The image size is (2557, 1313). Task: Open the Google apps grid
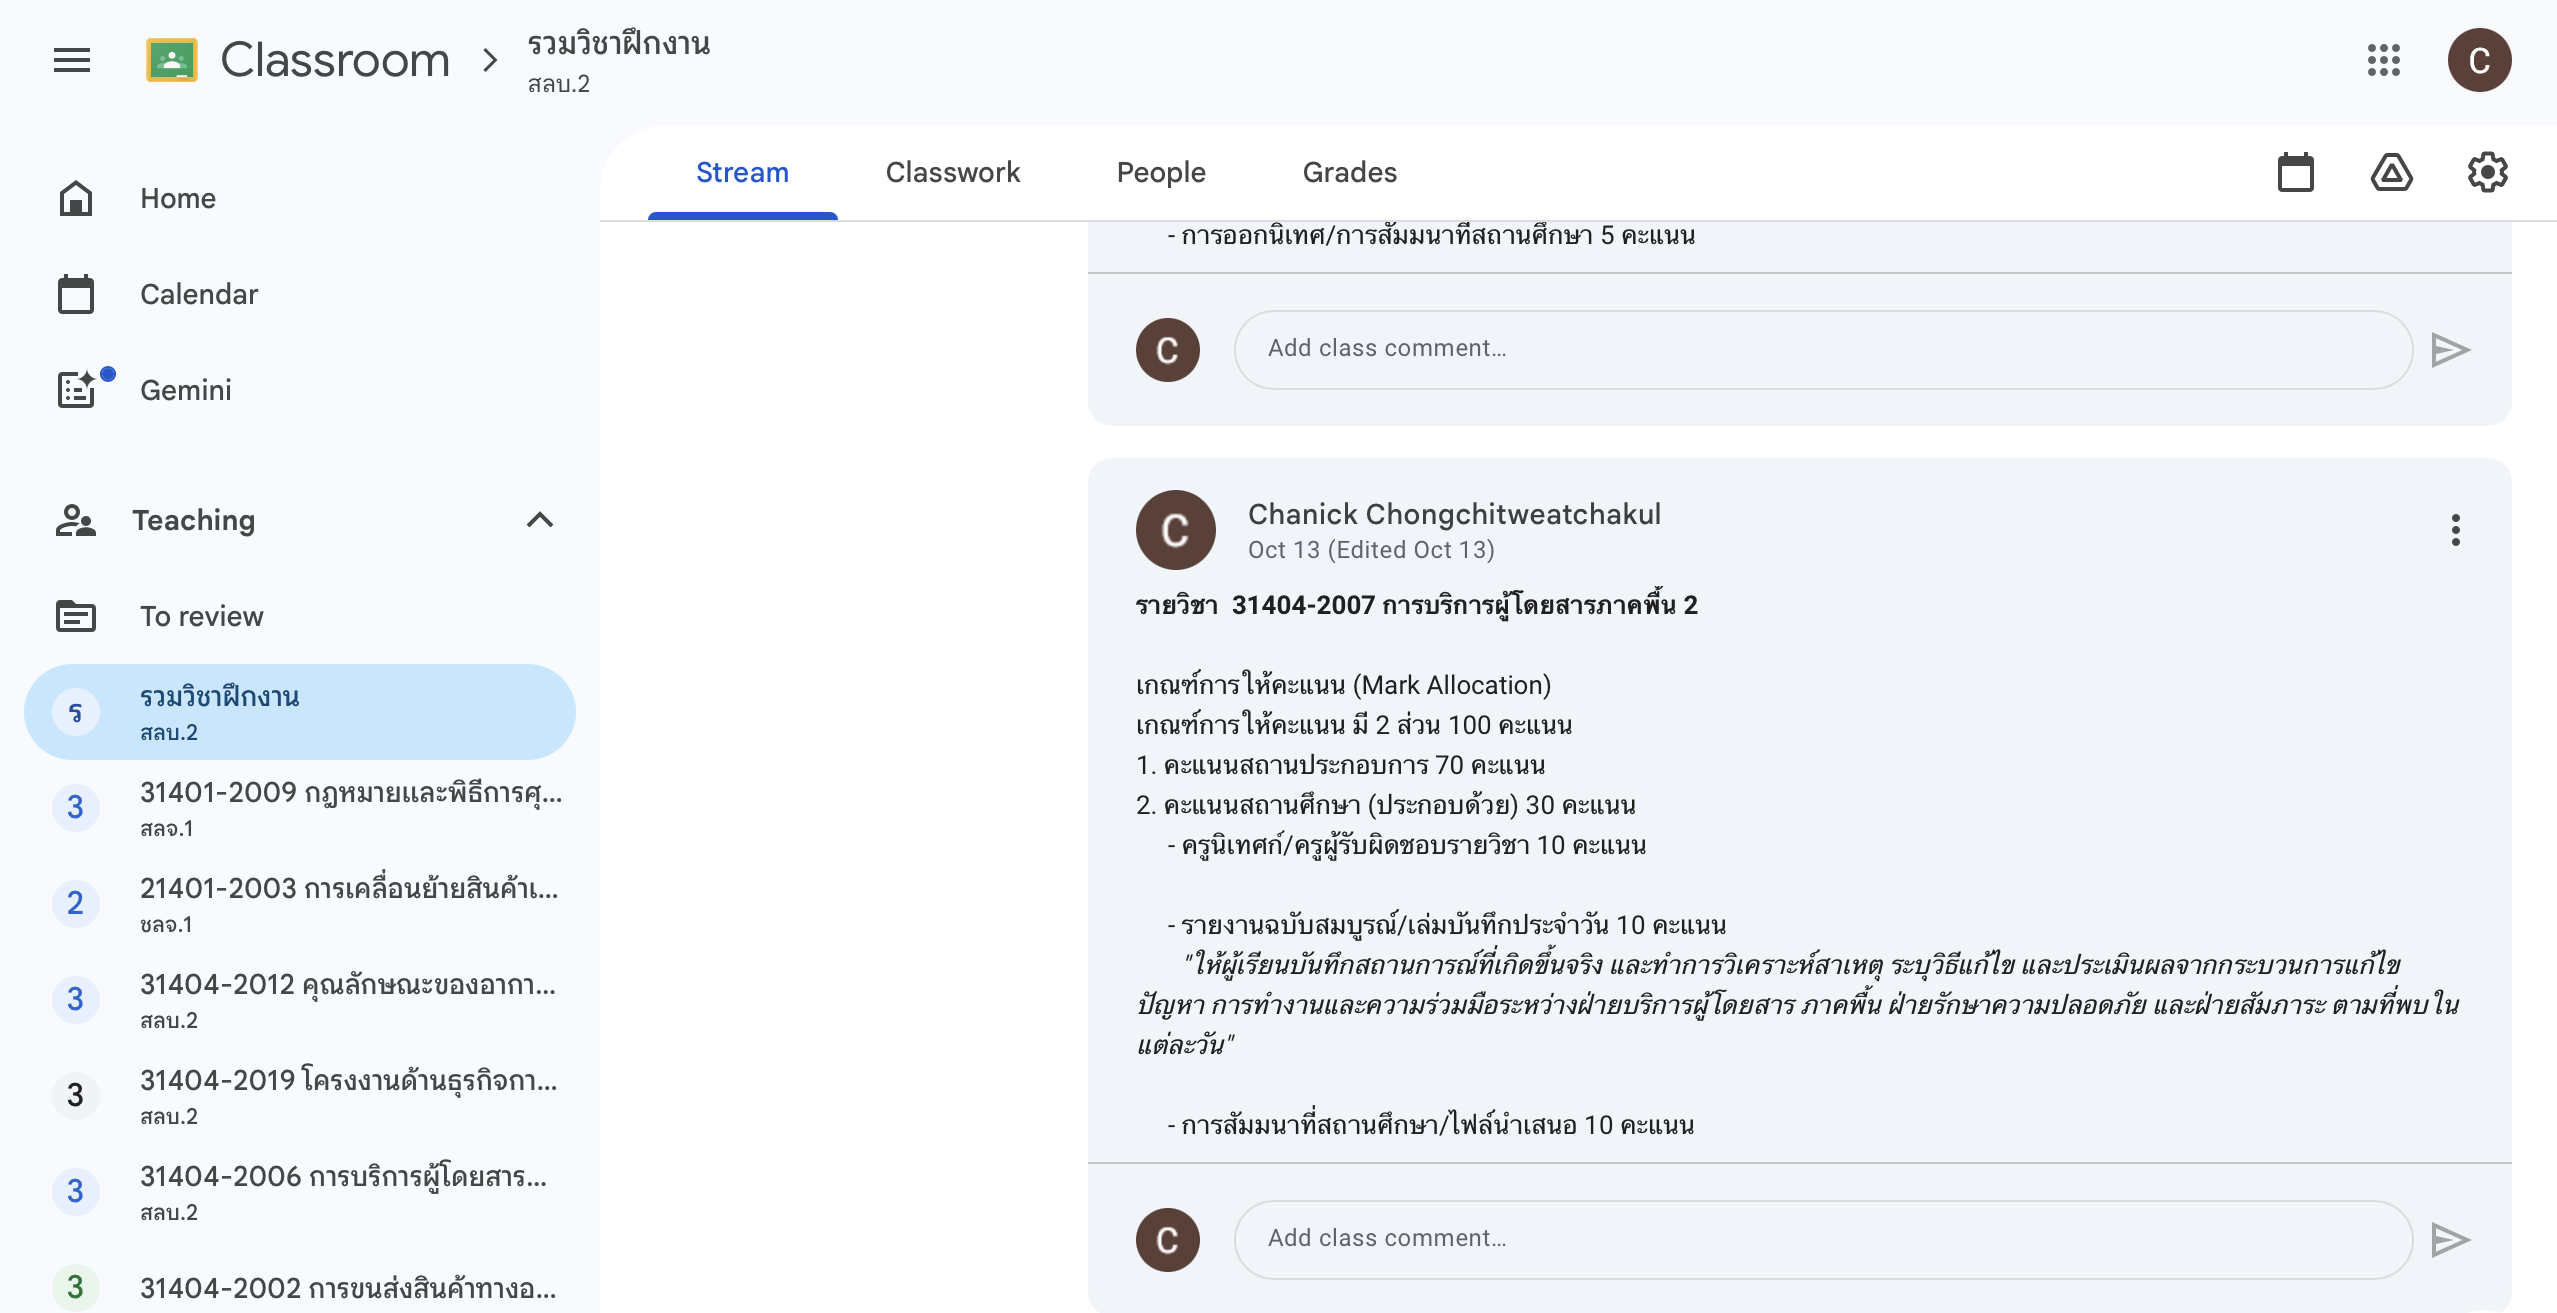(x=2384, y=60)
